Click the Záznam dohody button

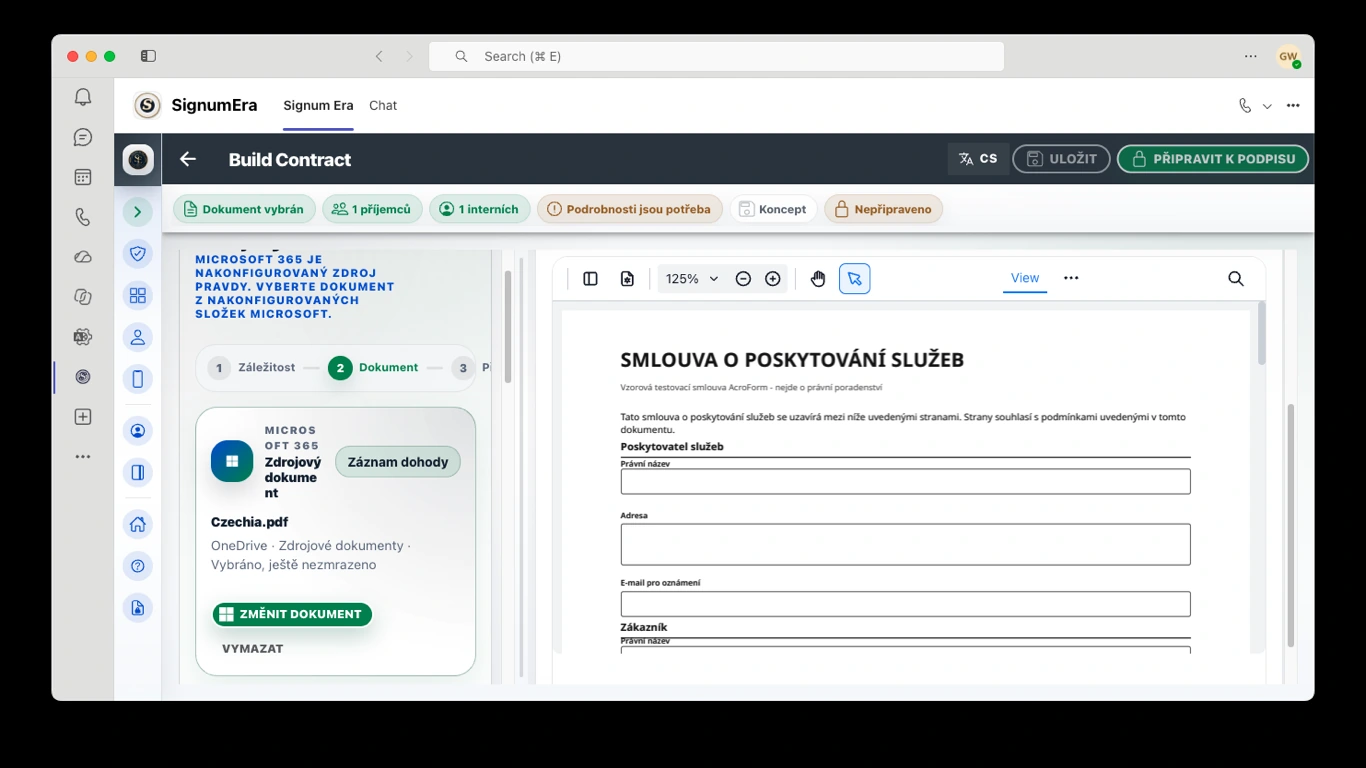click(398, 462)
